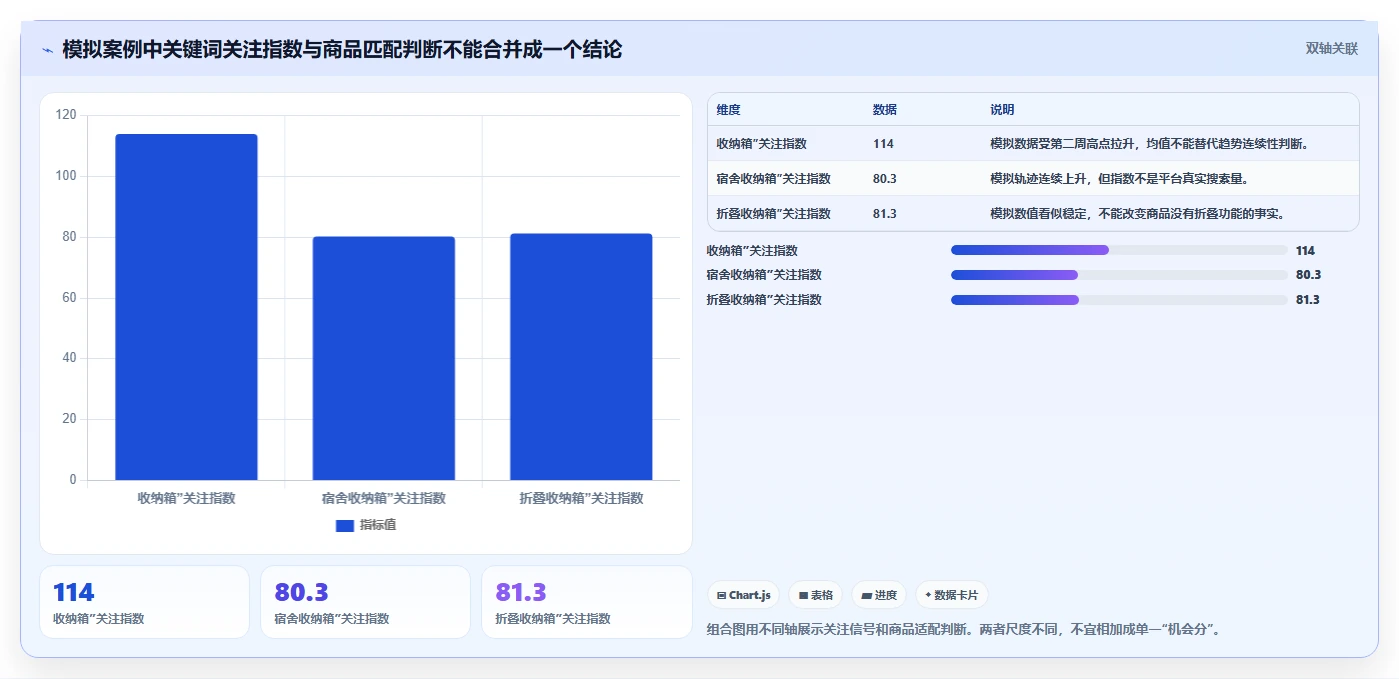Click the progress bar with value 81.3
This screenshot has height=679, width=1399.
pyautogui.click(x=1119, y=300)
